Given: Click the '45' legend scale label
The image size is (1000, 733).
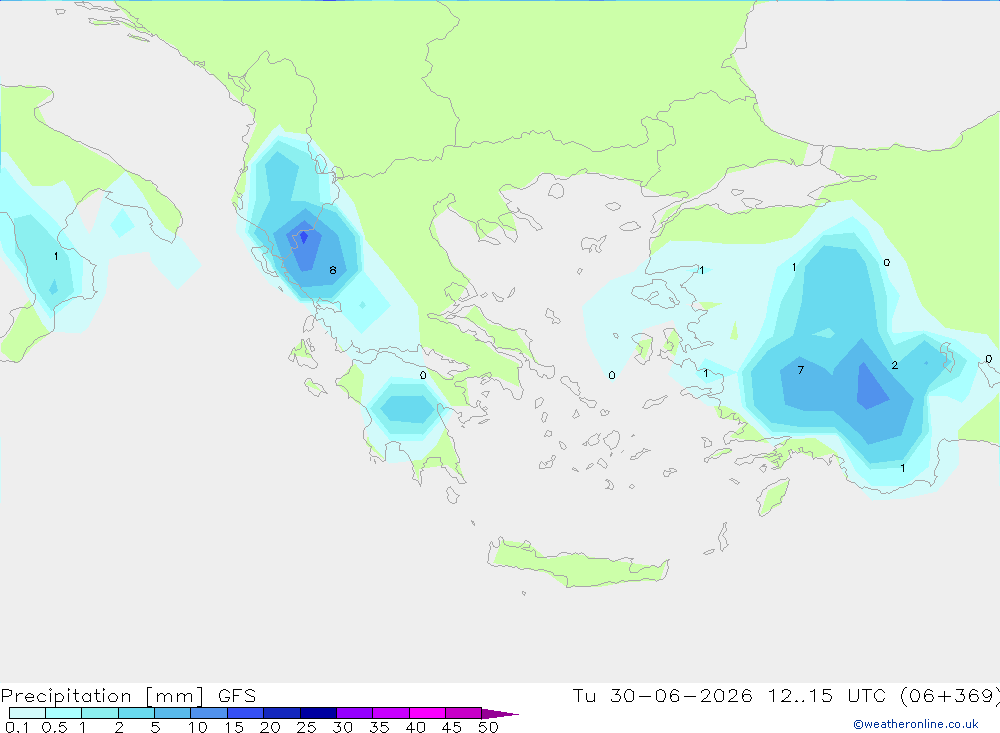Looking at the screenshot, I should click(x=452, y=727).
